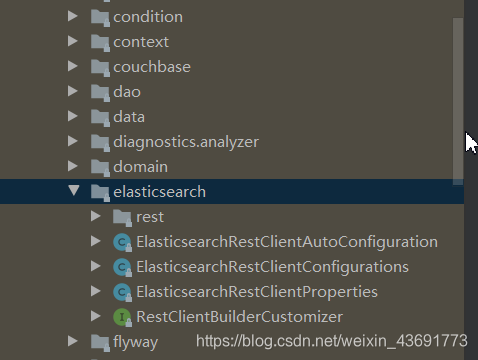Expand the domain package arrow

(x=73, y=166)
